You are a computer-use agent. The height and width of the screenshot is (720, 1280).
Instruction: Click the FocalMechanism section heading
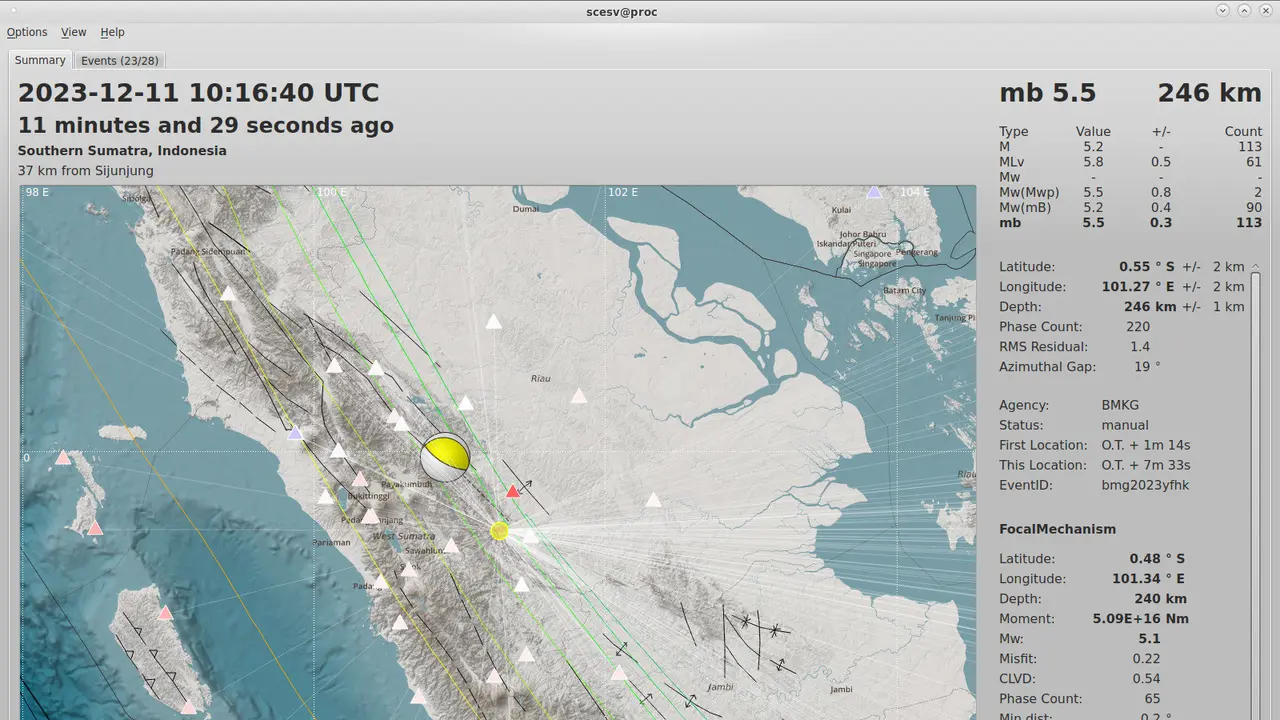click(1057, 529)
